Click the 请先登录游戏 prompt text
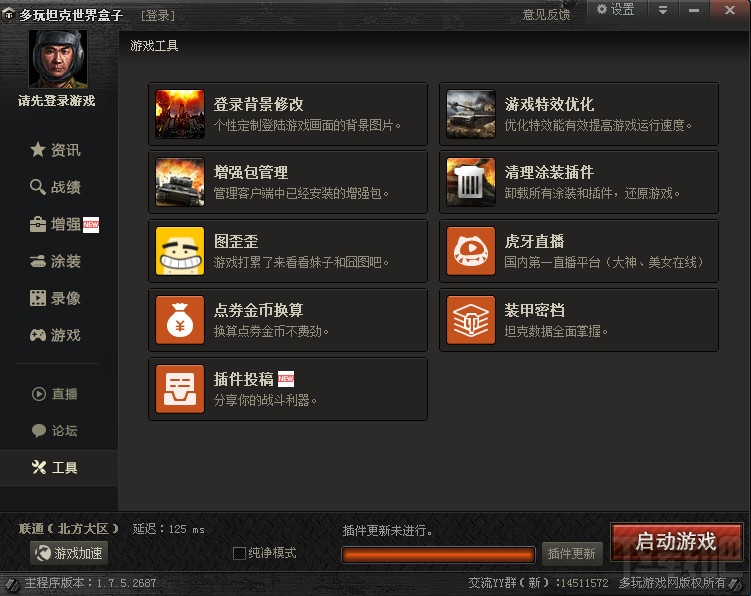This screenshot has width=751, height=596. point(57,101)
